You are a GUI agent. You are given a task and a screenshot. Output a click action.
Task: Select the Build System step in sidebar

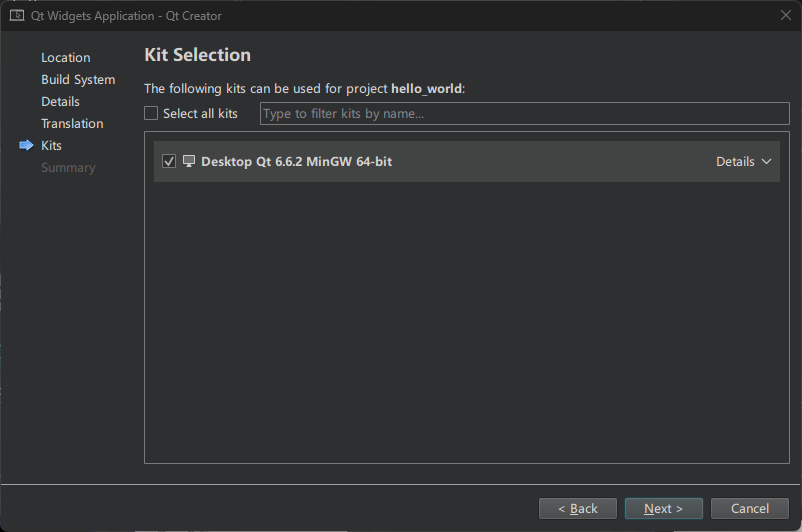click(78, 79)
